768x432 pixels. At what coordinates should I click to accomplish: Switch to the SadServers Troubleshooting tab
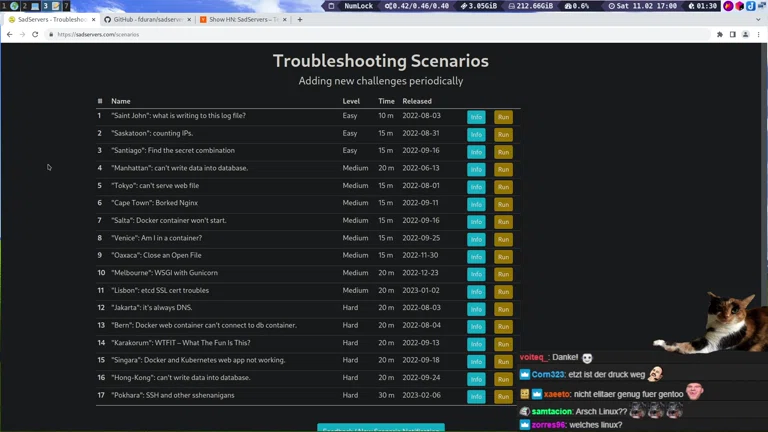[x=50, y=20]
